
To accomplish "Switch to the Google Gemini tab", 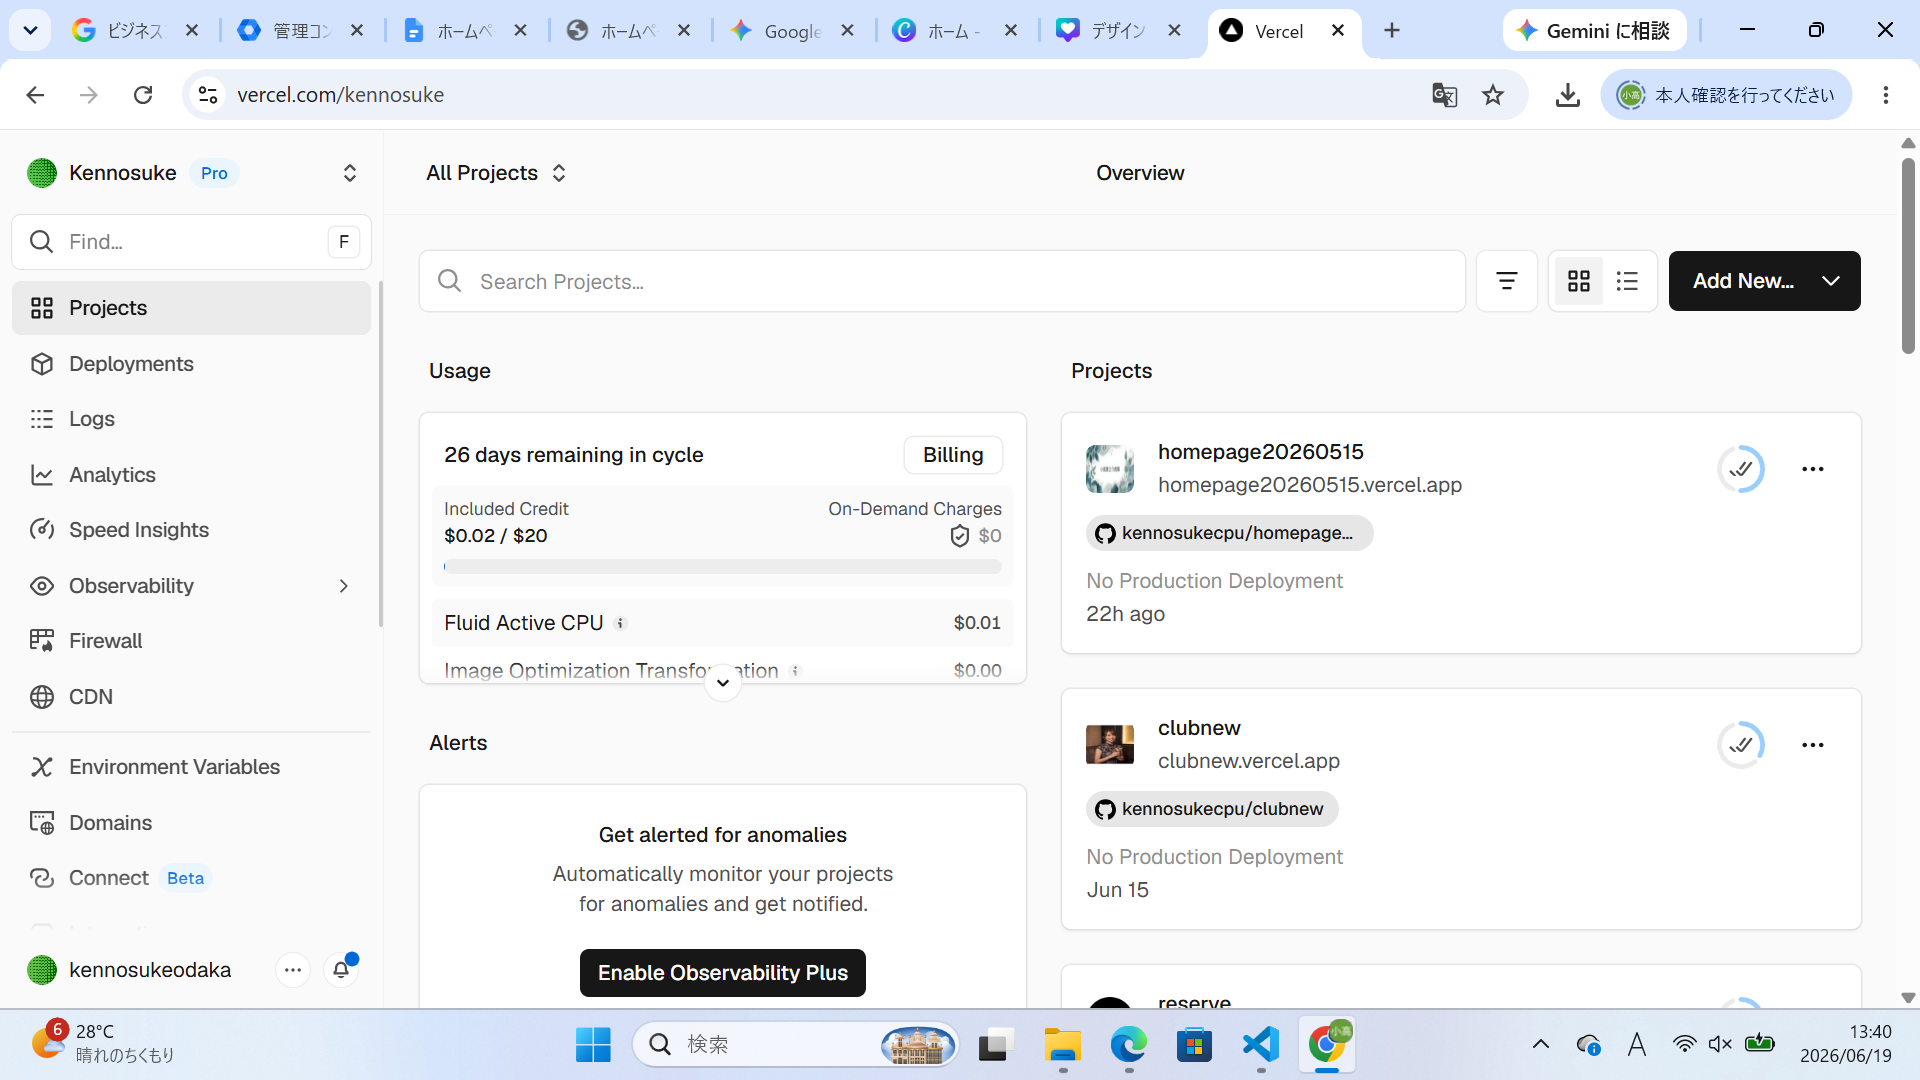I will coord(792,30).
